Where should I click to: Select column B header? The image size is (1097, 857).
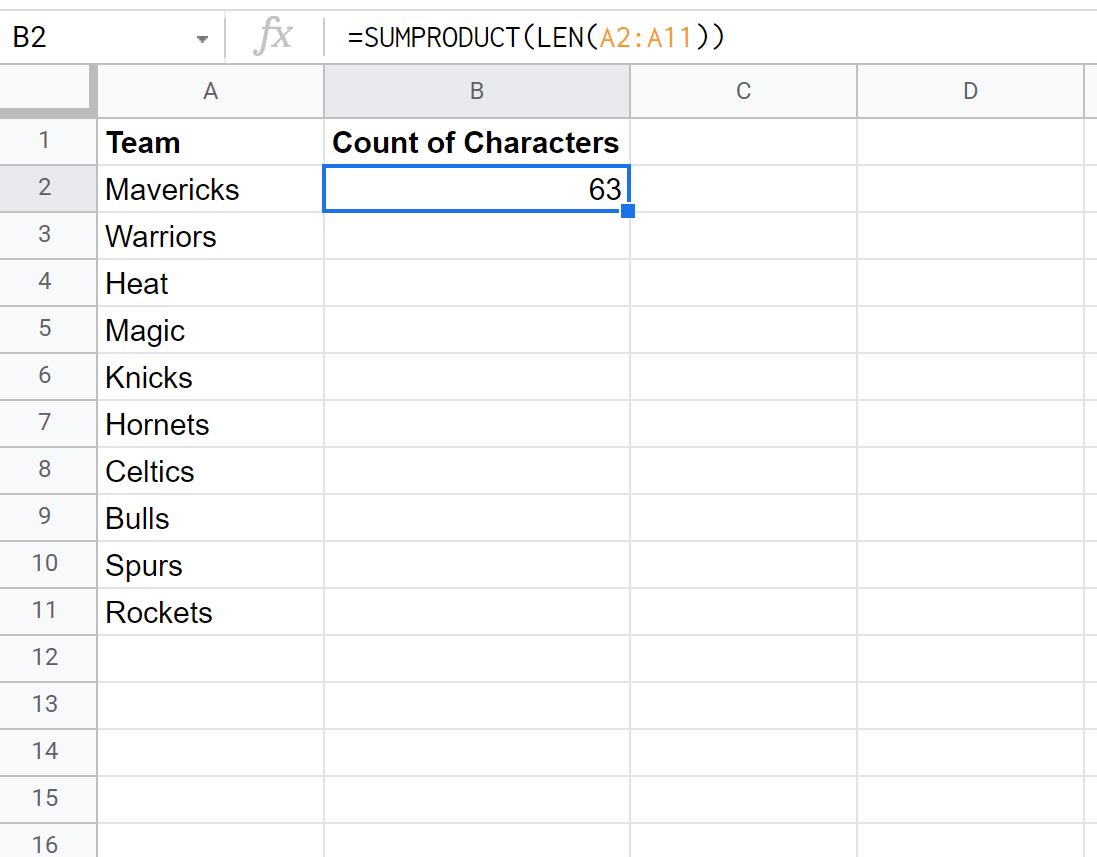477,91
